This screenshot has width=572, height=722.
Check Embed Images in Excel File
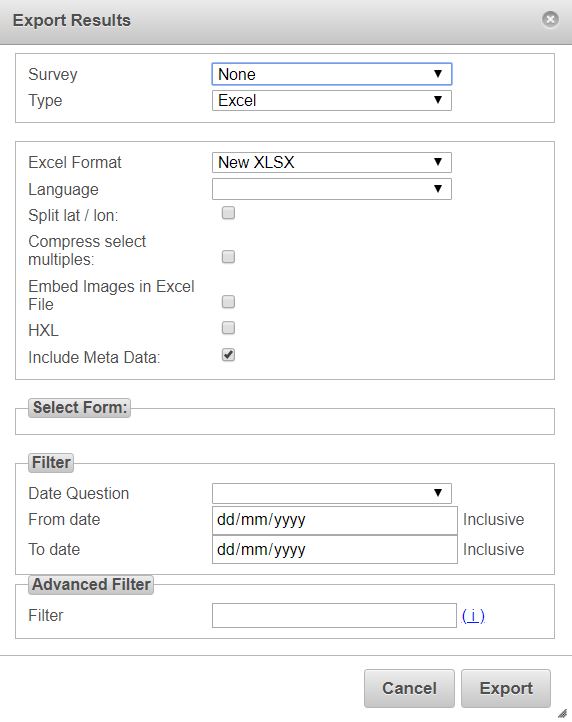point(228,302)
